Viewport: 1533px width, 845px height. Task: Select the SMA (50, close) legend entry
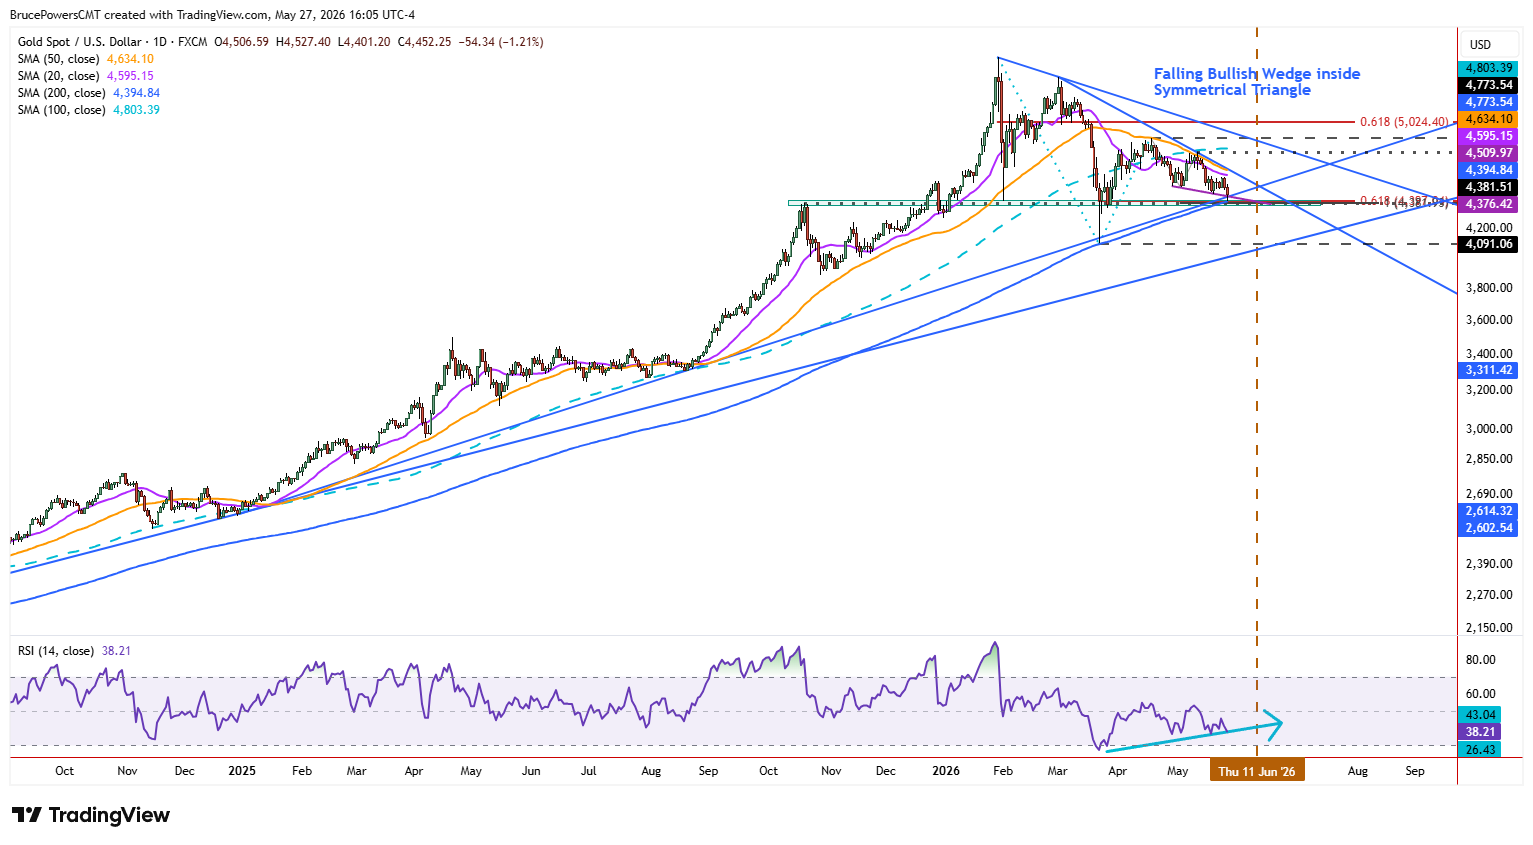(x=86, y=59)
